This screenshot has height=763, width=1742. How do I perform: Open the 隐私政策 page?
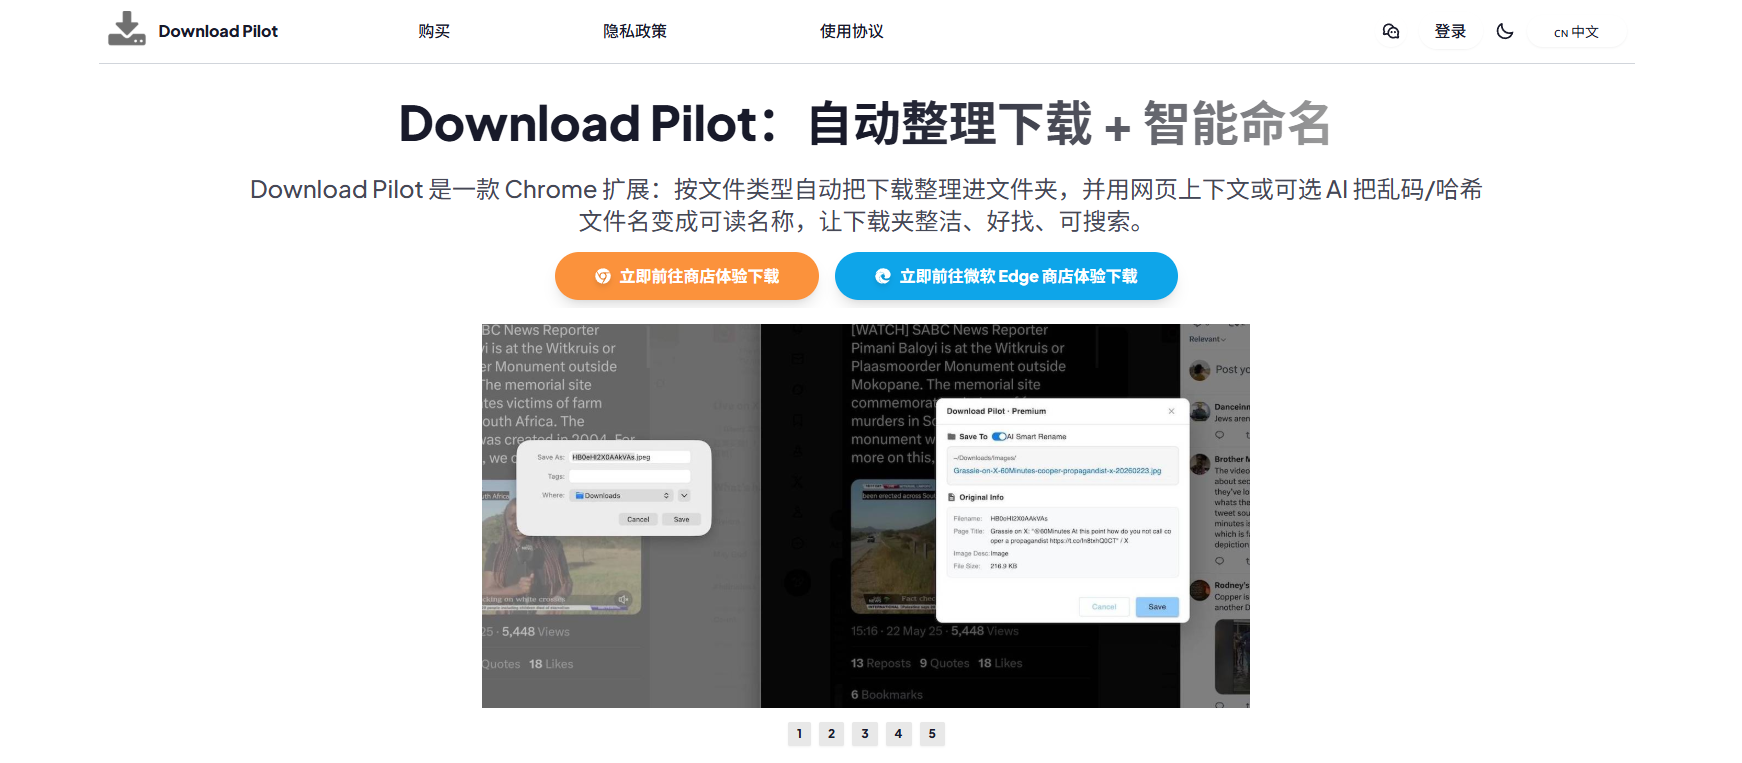(635, 31)
